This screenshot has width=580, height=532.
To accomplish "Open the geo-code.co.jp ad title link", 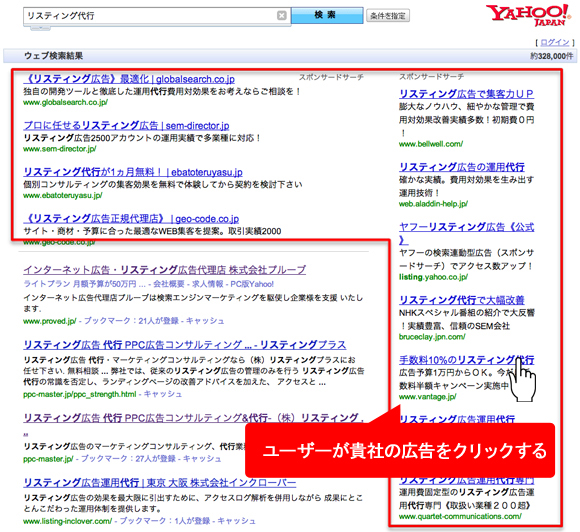I will [131, 219].
